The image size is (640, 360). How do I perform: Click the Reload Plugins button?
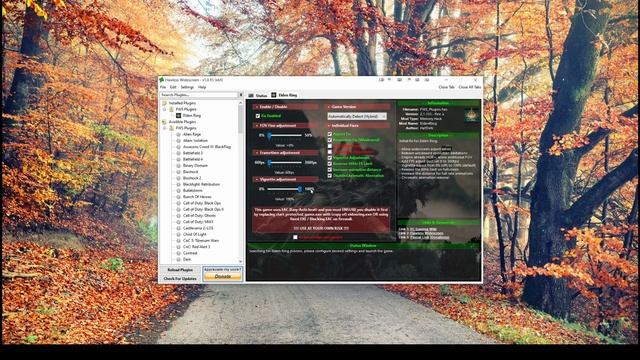click(x=180, y=270)
